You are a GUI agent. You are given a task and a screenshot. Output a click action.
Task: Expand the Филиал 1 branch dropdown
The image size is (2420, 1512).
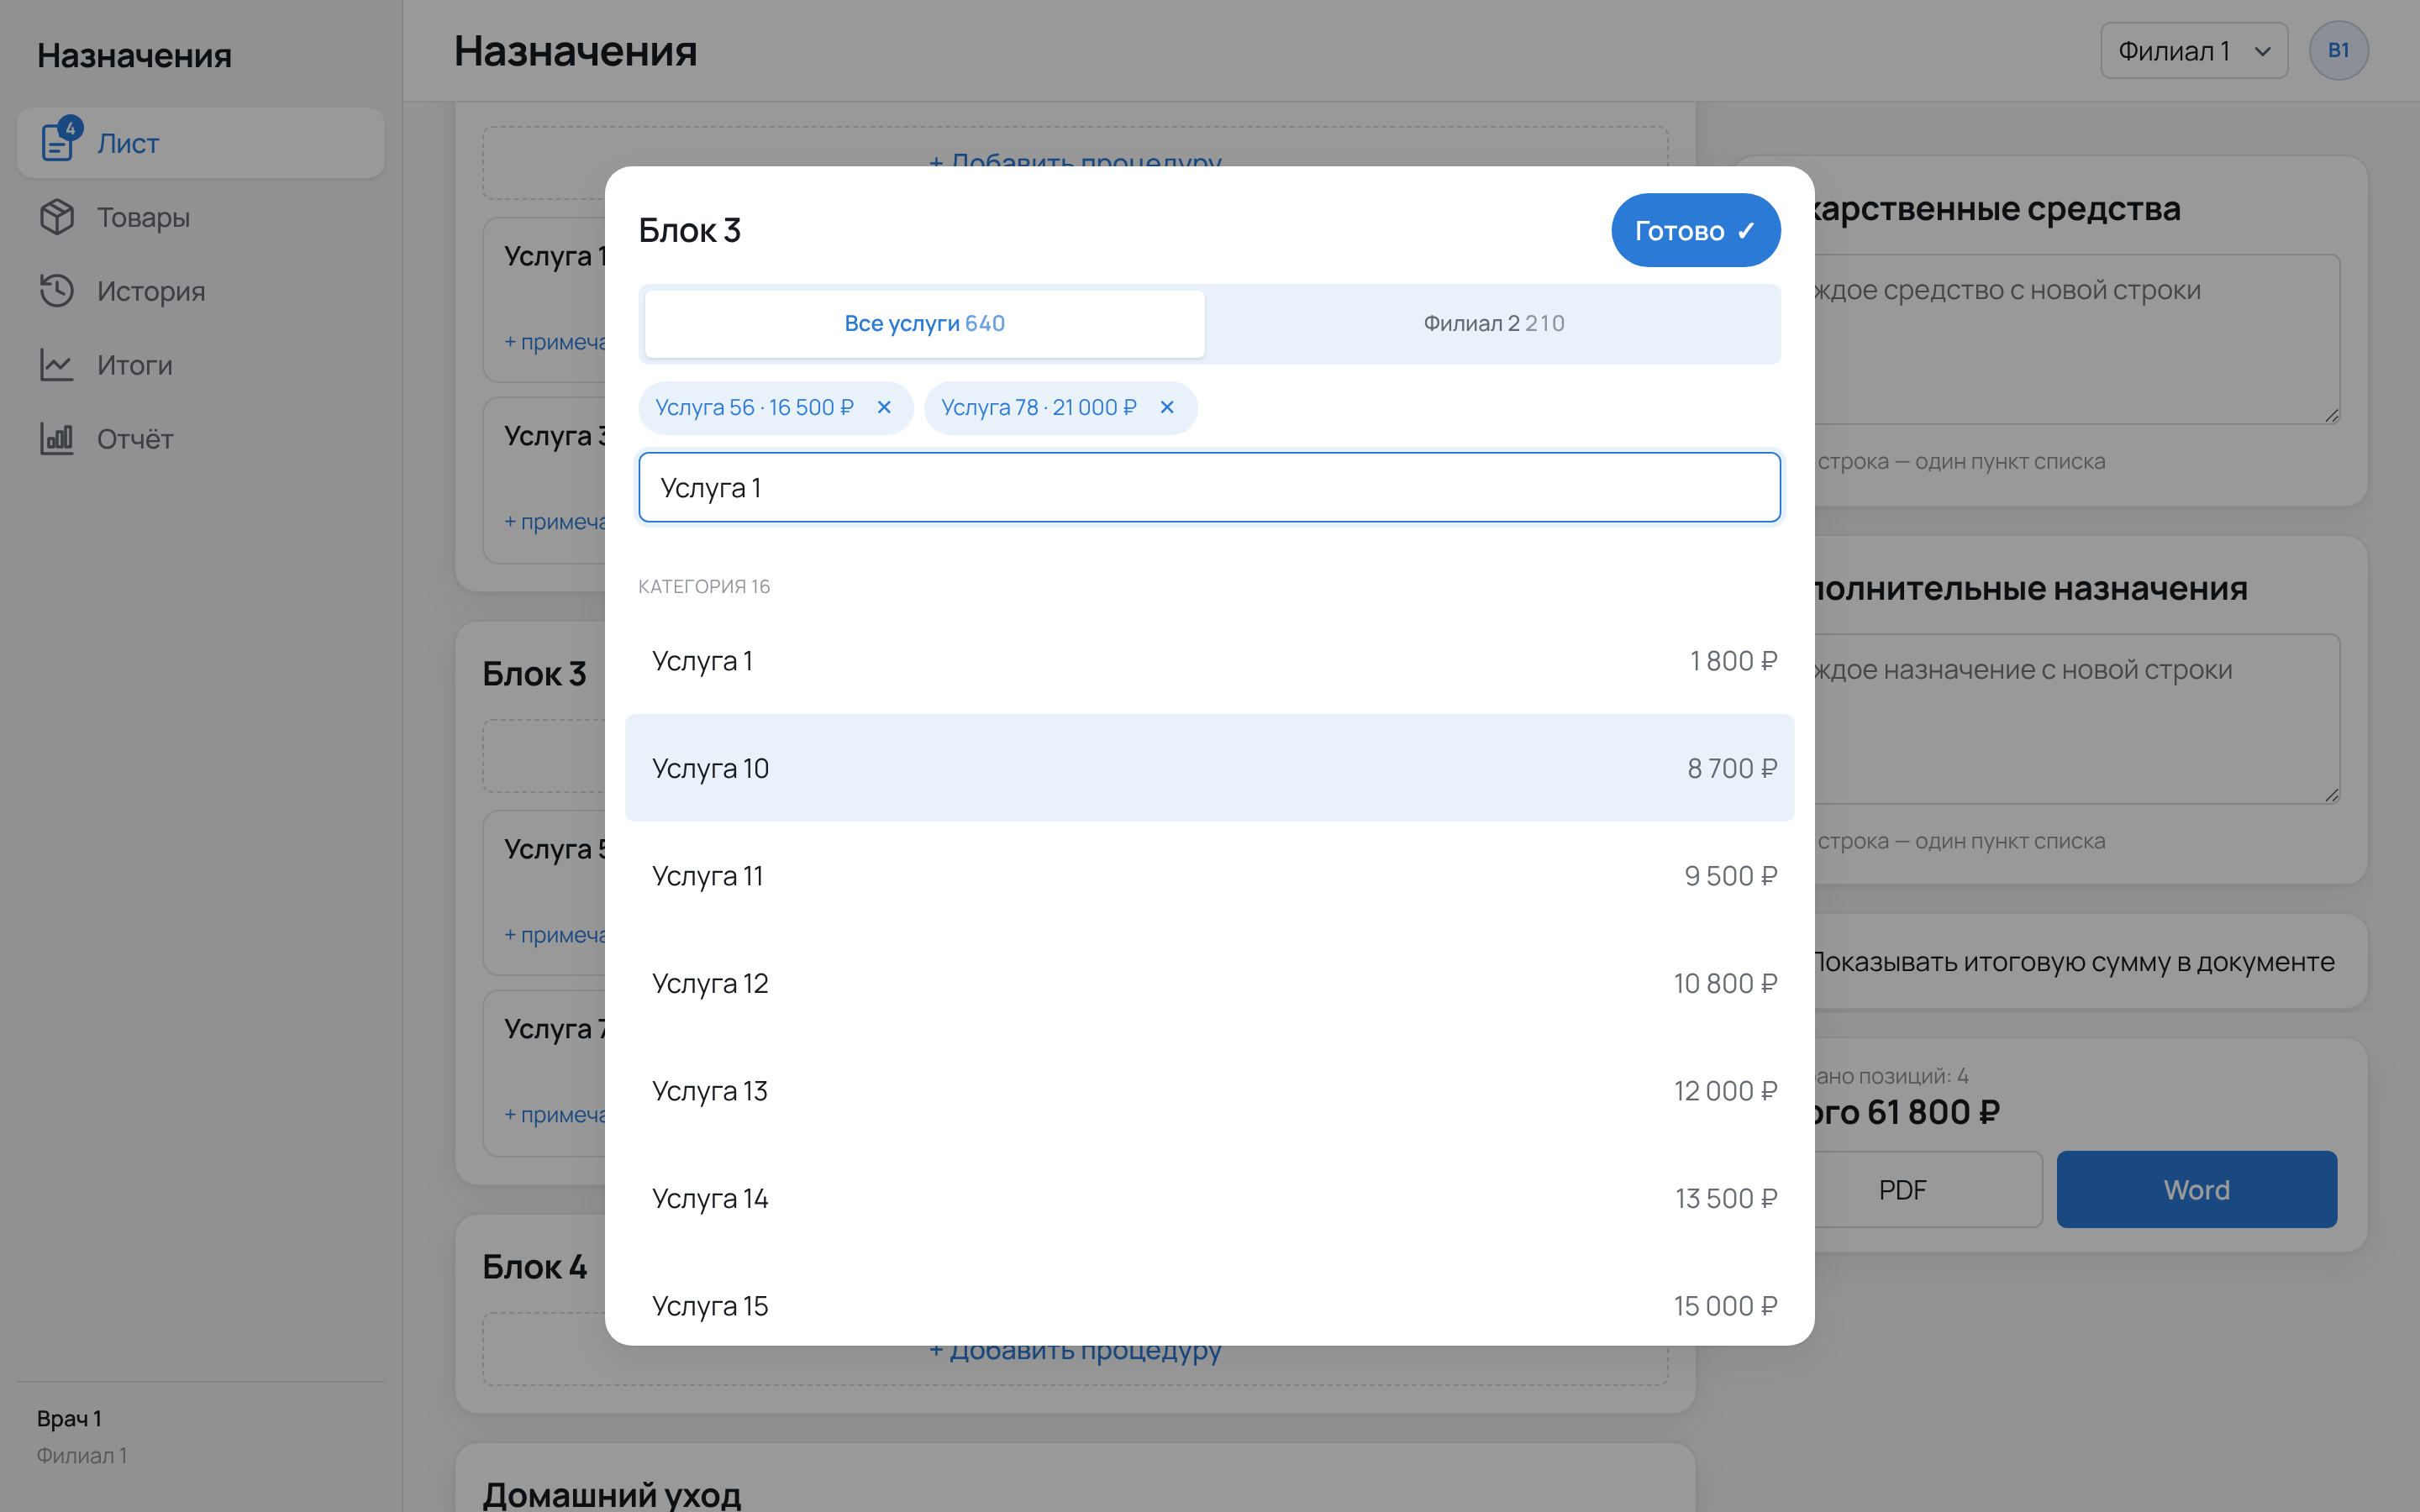2194,50
